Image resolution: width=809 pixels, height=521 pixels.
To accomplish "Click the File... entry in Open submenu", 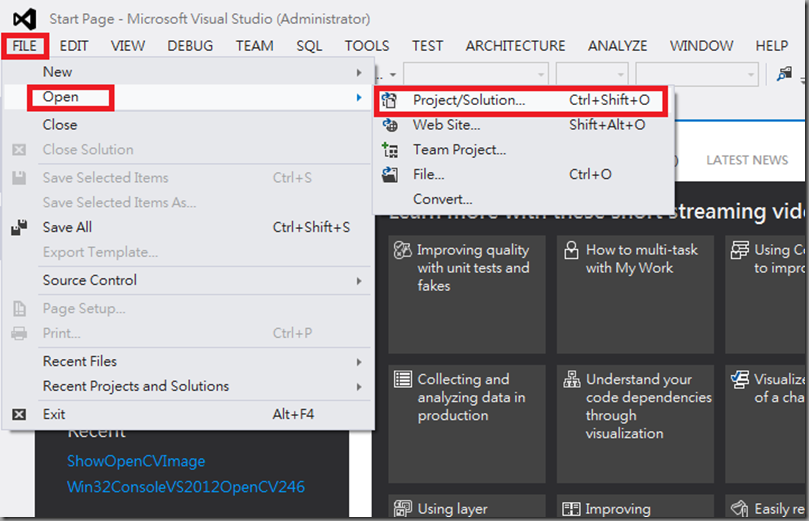I will [523, 174].
